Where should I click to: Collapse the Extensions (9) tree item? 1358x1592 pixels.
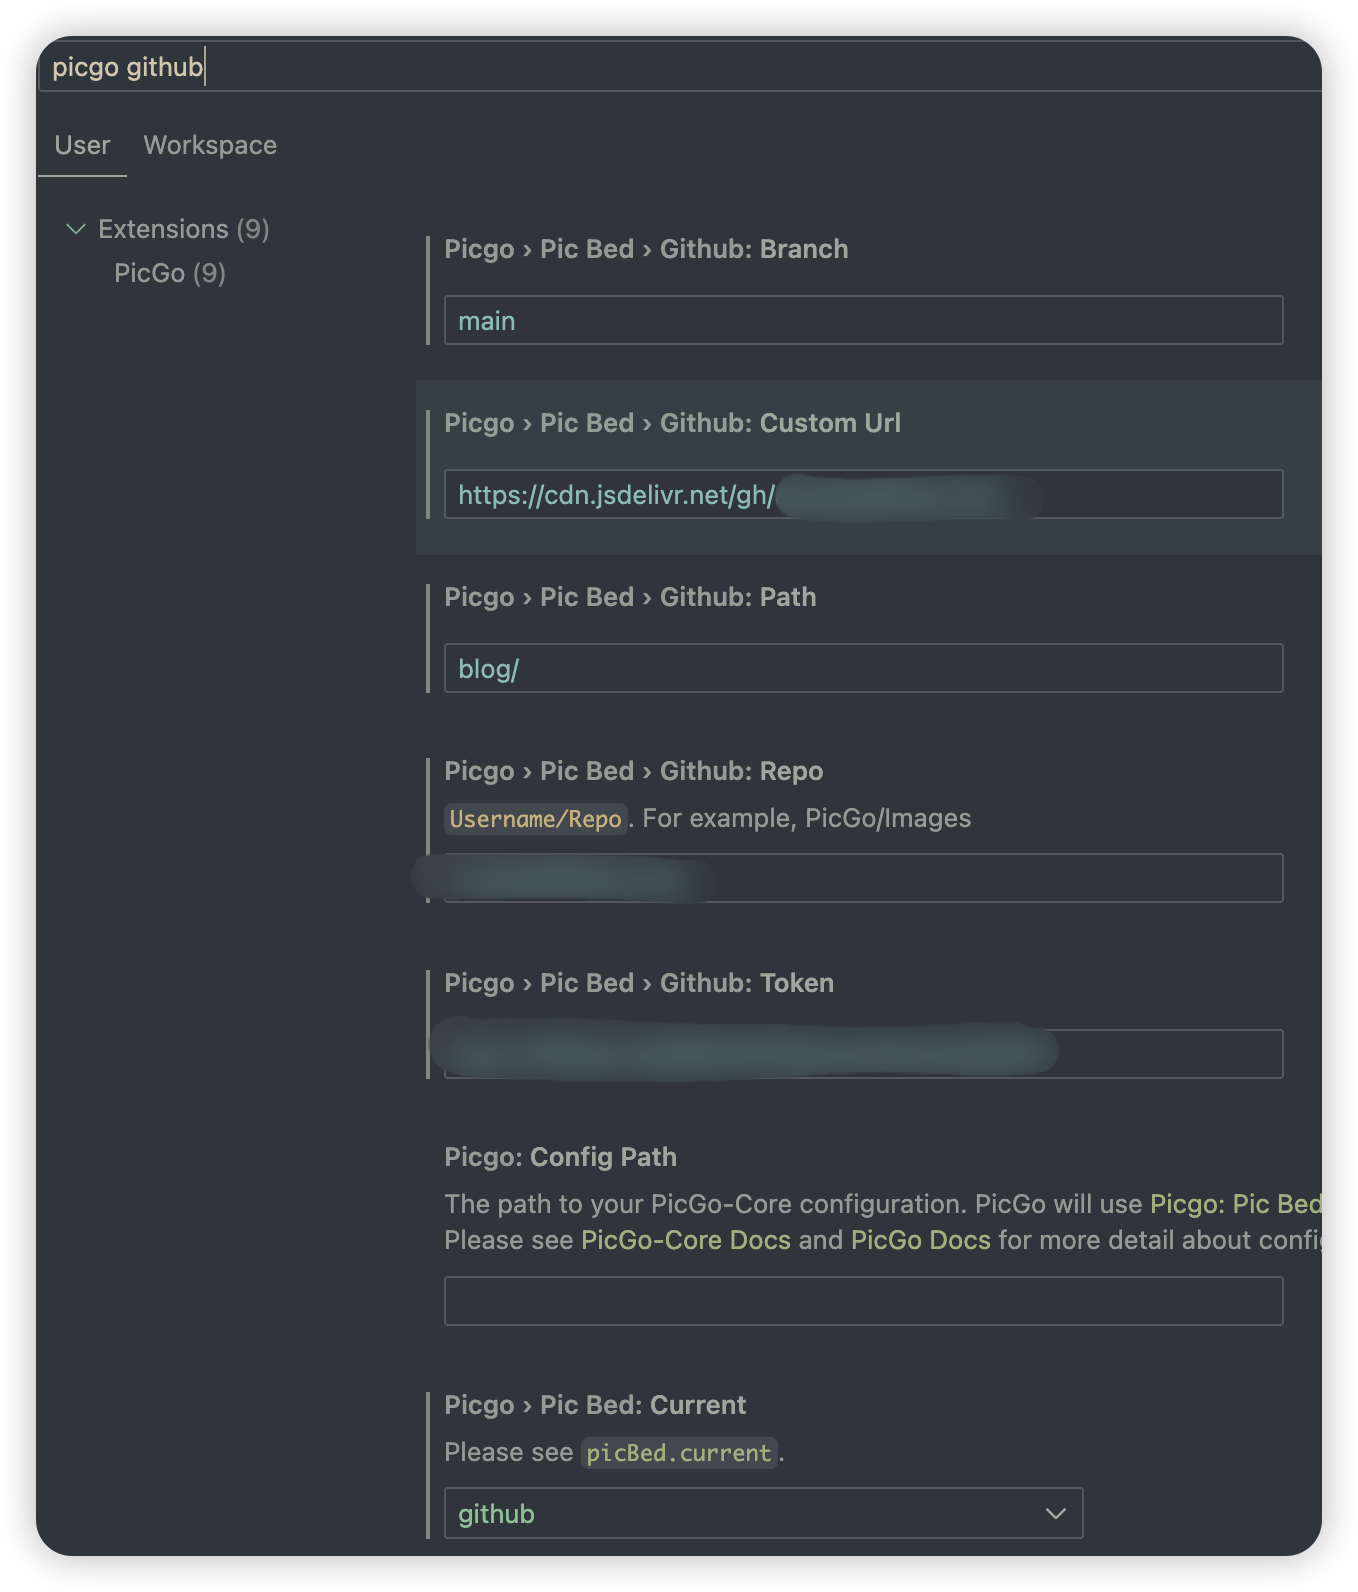pos(74,228)
